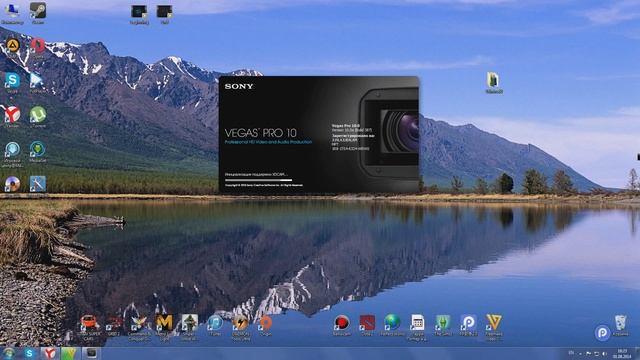Open the Windows Start menu
640x360 pixels.
click(9, 353)
